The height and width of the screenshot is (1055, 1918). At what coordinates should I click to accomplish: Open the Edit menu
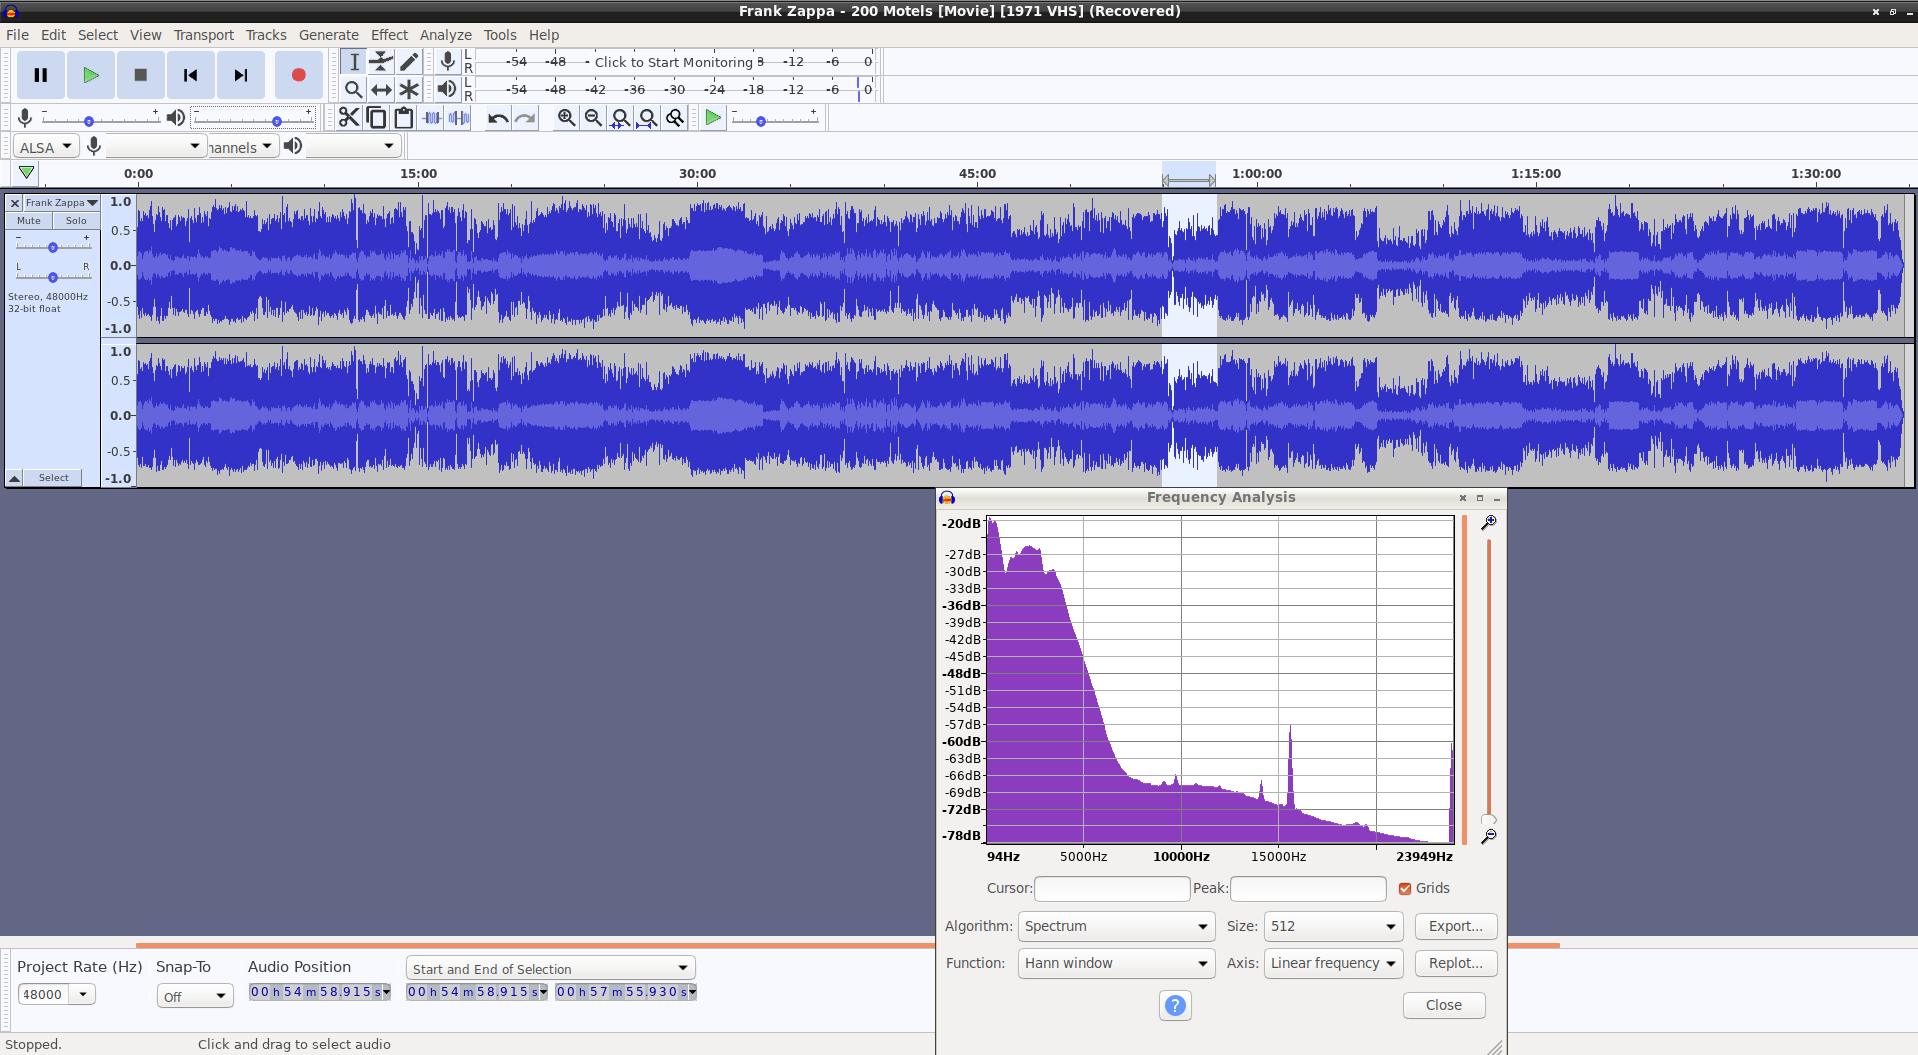pos(53,35)
